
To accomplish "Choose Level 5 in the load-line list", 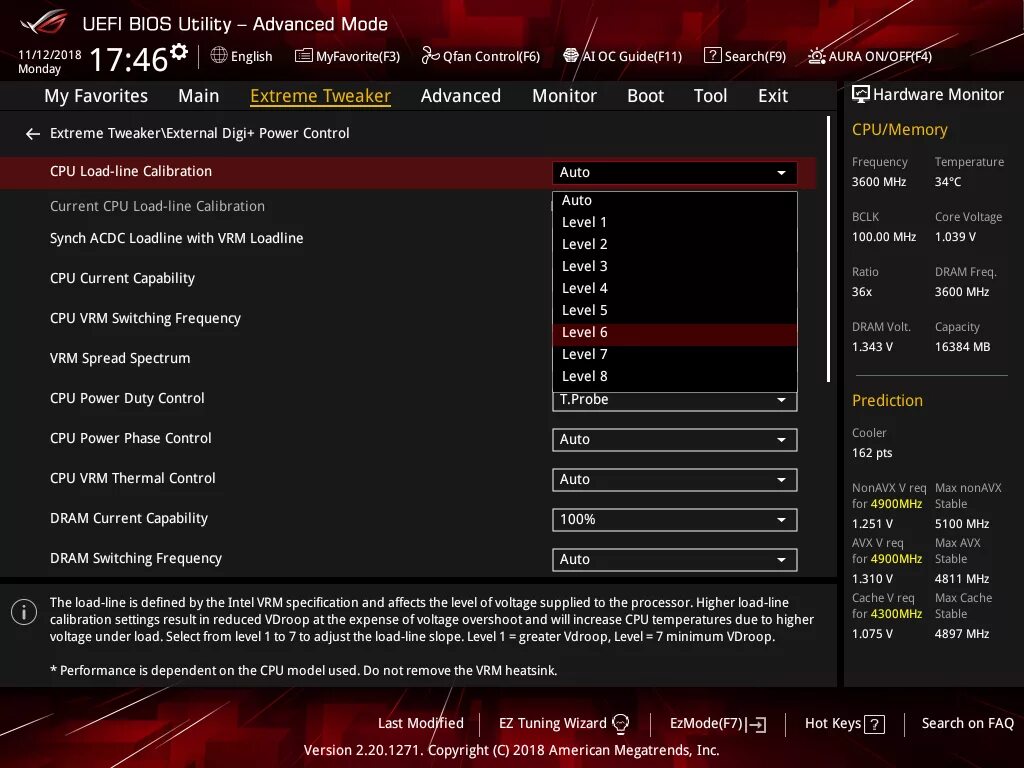I will (675, 310).
